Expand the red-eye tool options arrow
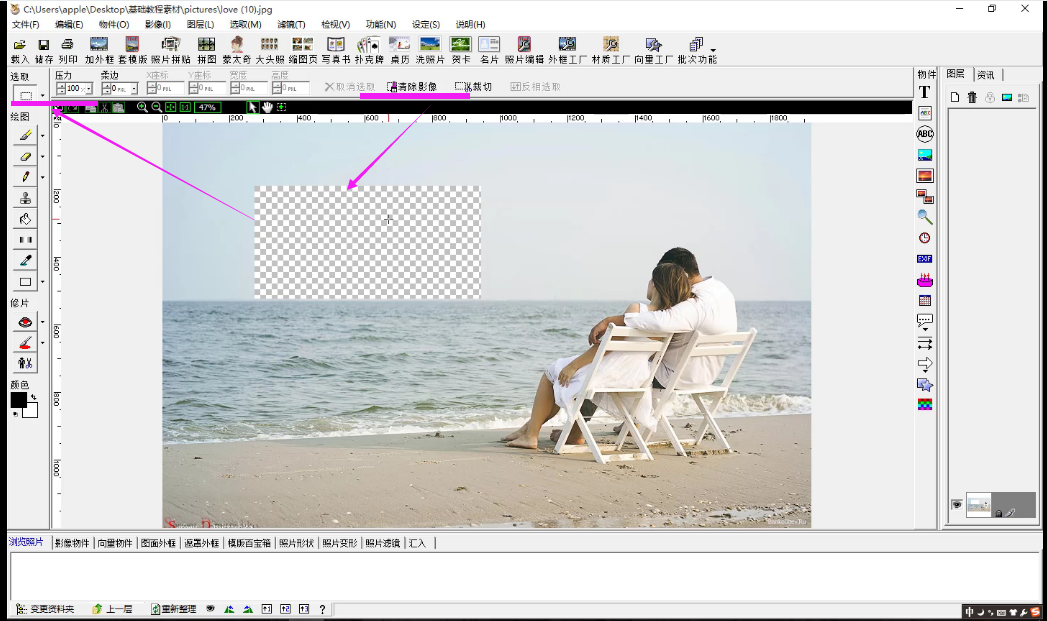The height and width of the screenshot is (621, 1047). point(43,322)
